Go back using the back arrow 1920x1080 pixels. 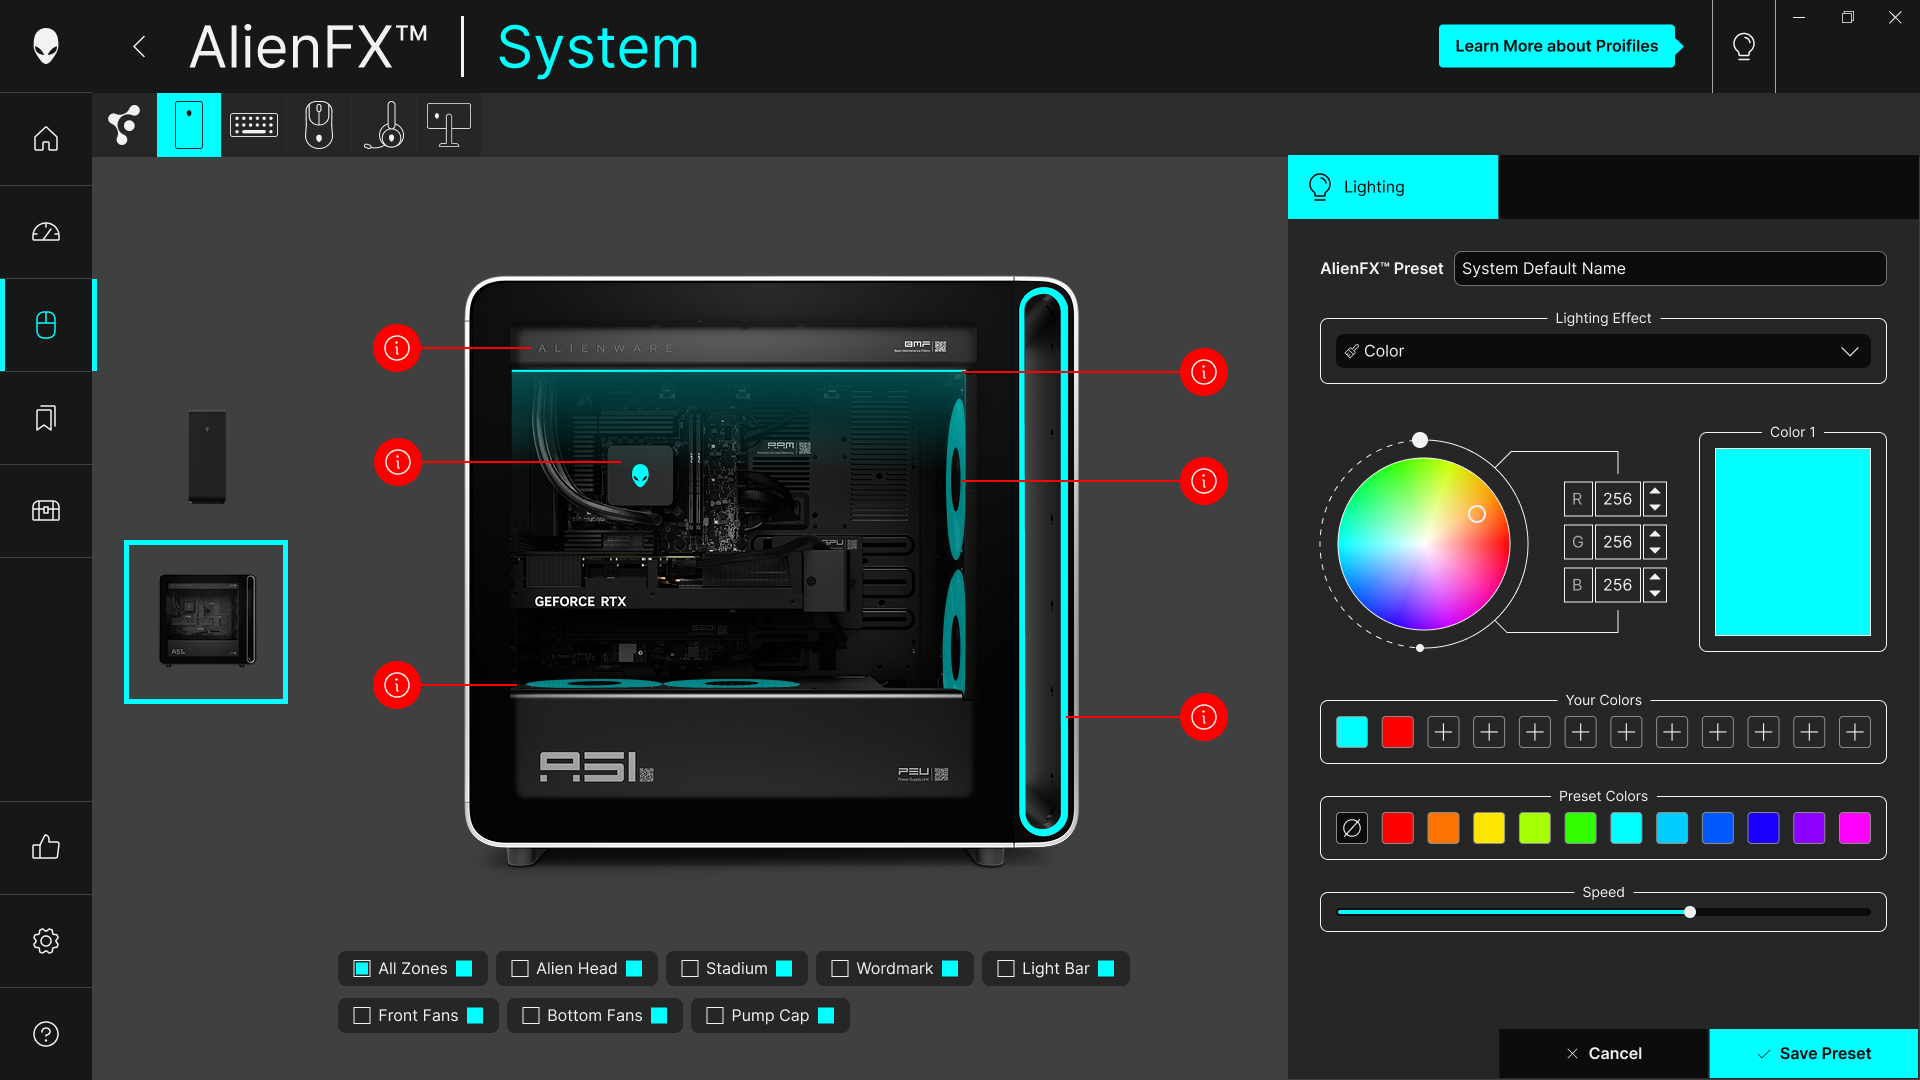[x=139, y=46]
